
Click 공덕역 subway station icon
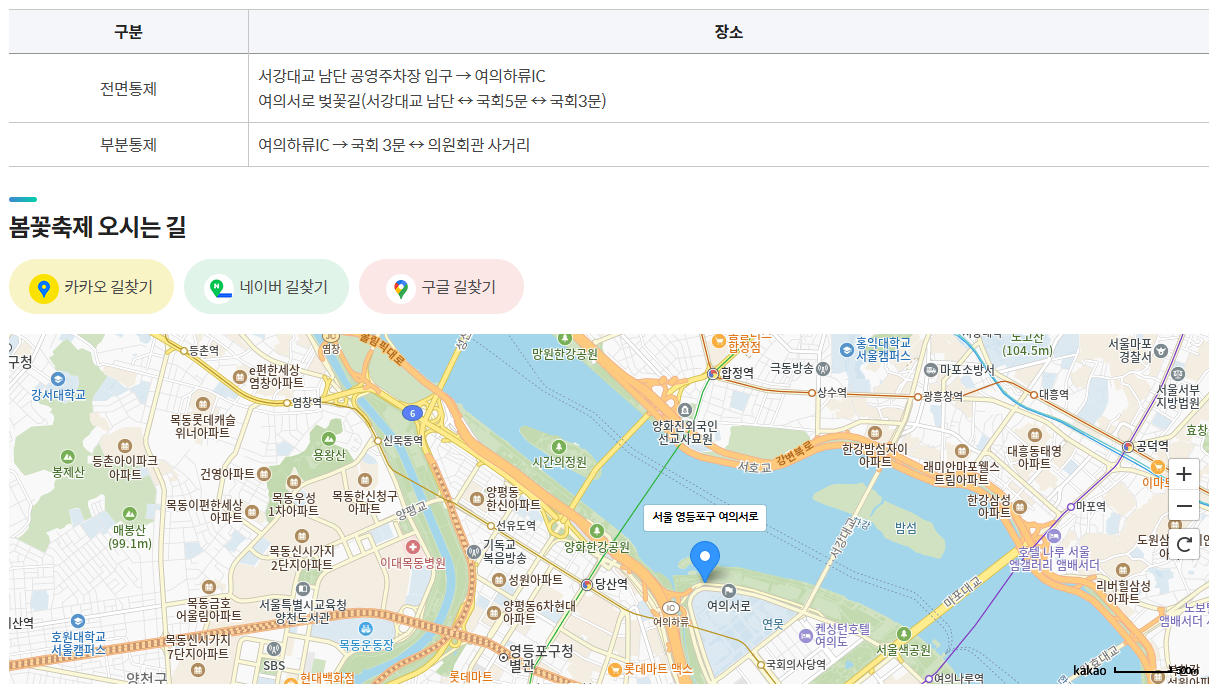point(1128,447)
